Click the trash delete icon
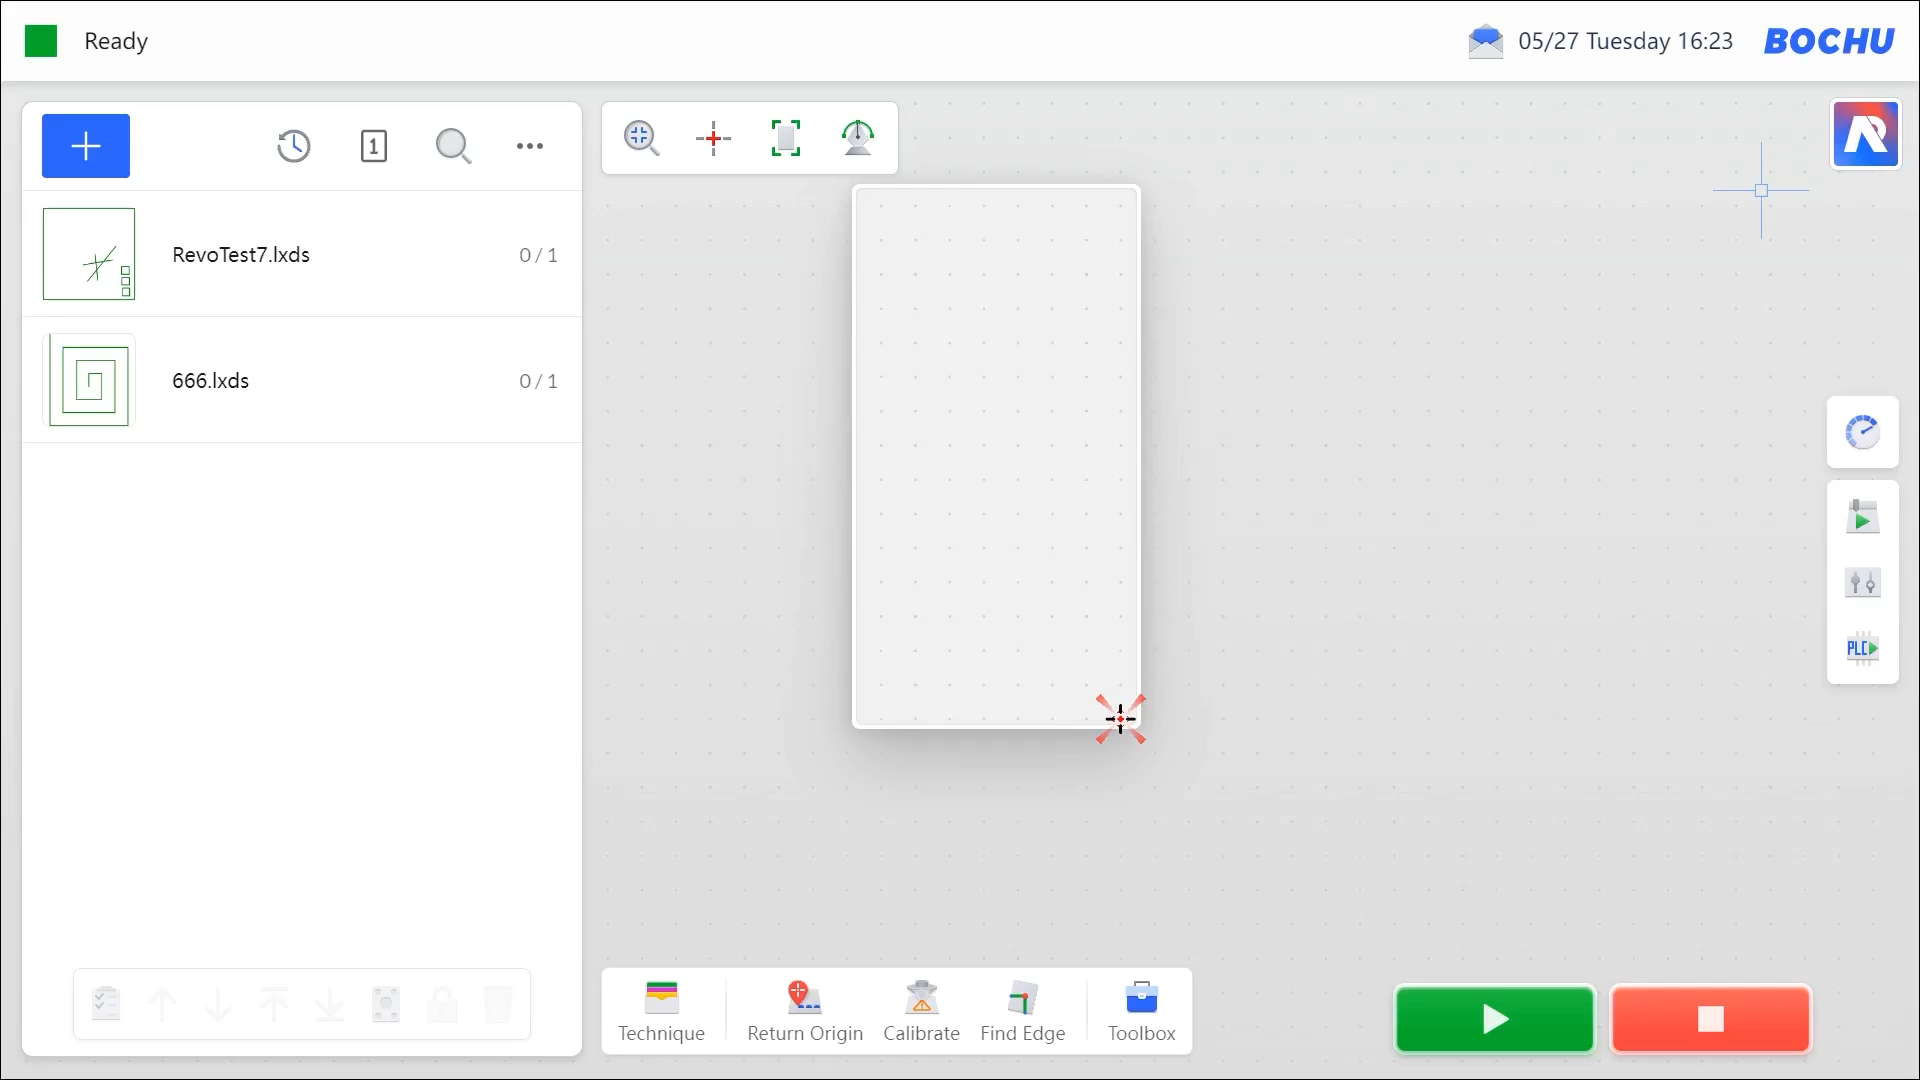Viewport: 1920px width, 1080px height. pos(498,1004)
